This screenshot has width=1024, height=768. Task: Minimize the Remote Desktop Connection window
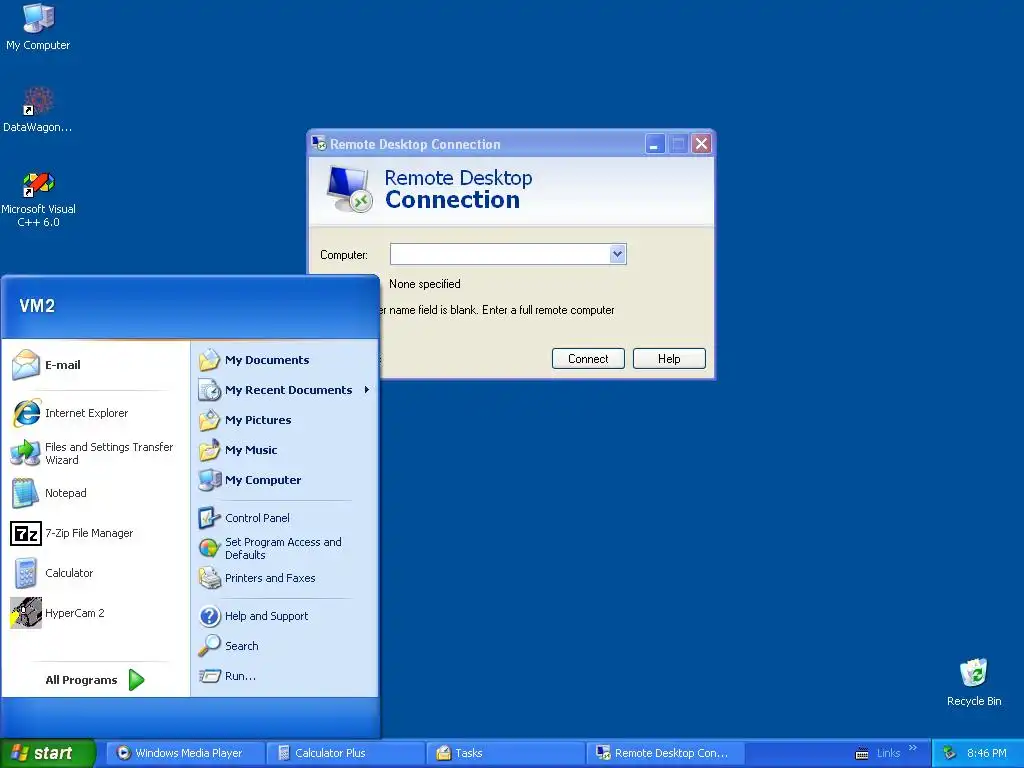654,144
